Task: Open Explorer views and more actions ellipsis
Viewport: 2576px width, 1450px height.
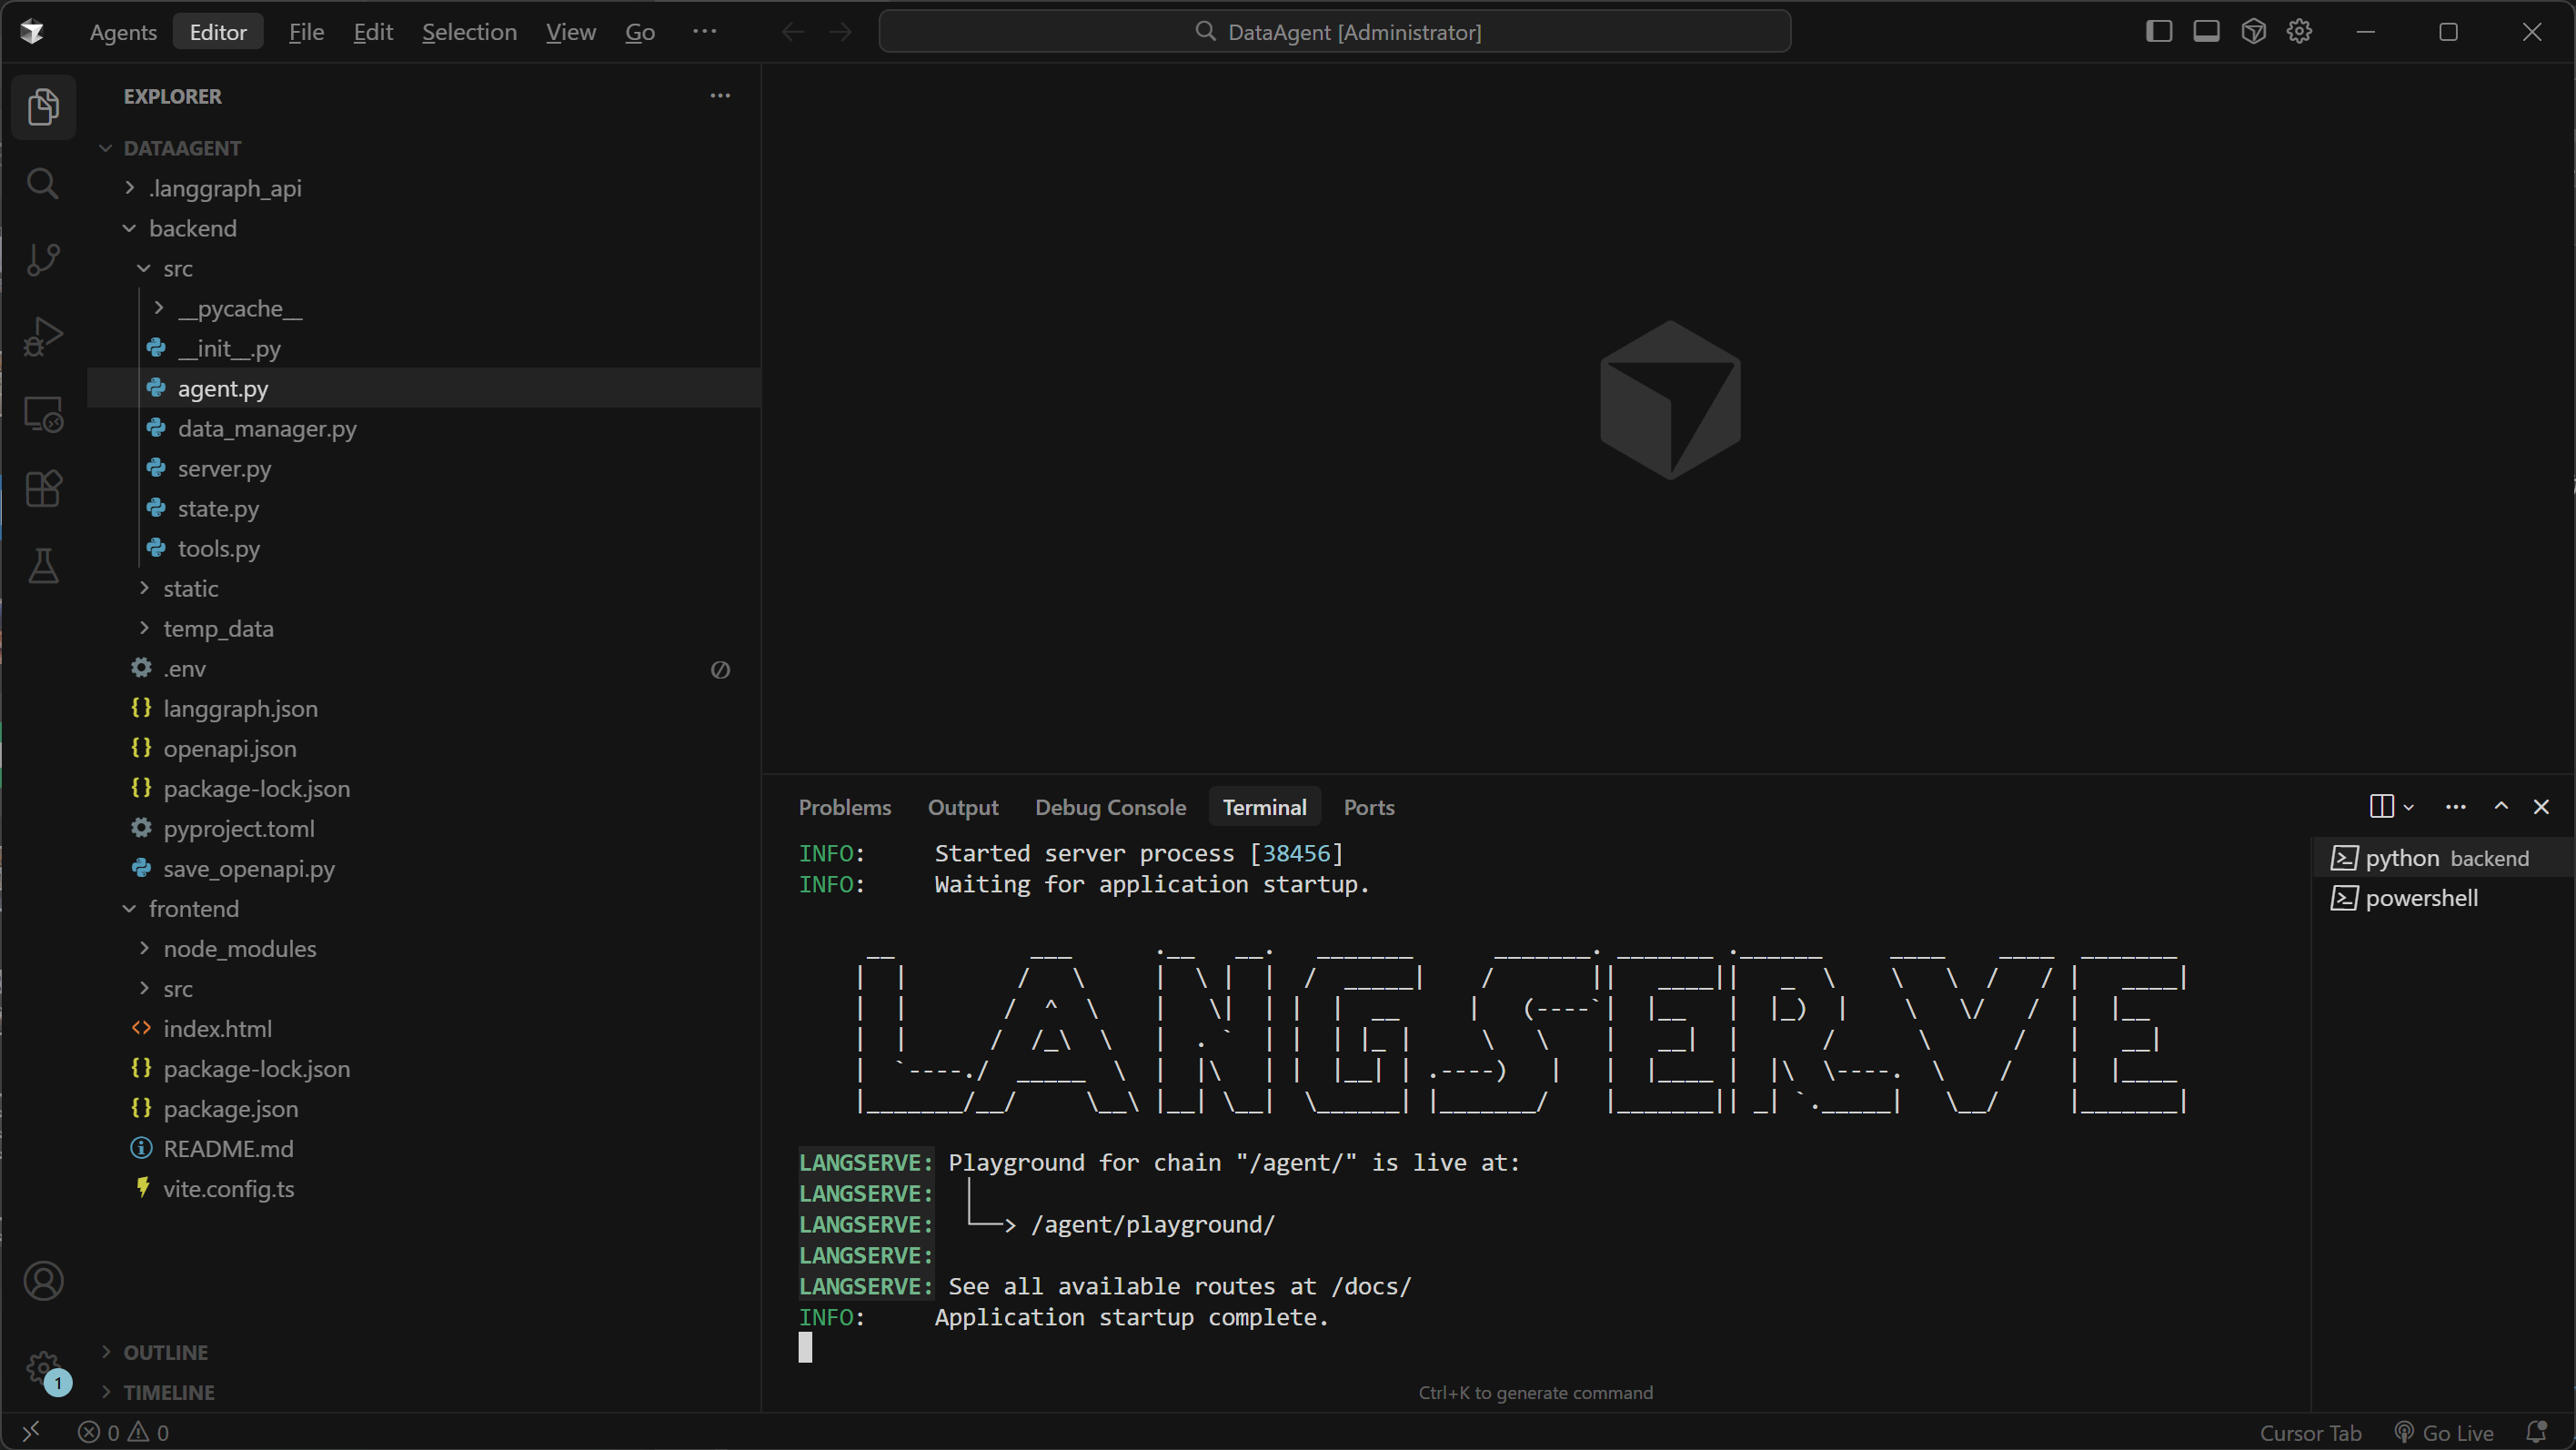Action: (720, 96)
